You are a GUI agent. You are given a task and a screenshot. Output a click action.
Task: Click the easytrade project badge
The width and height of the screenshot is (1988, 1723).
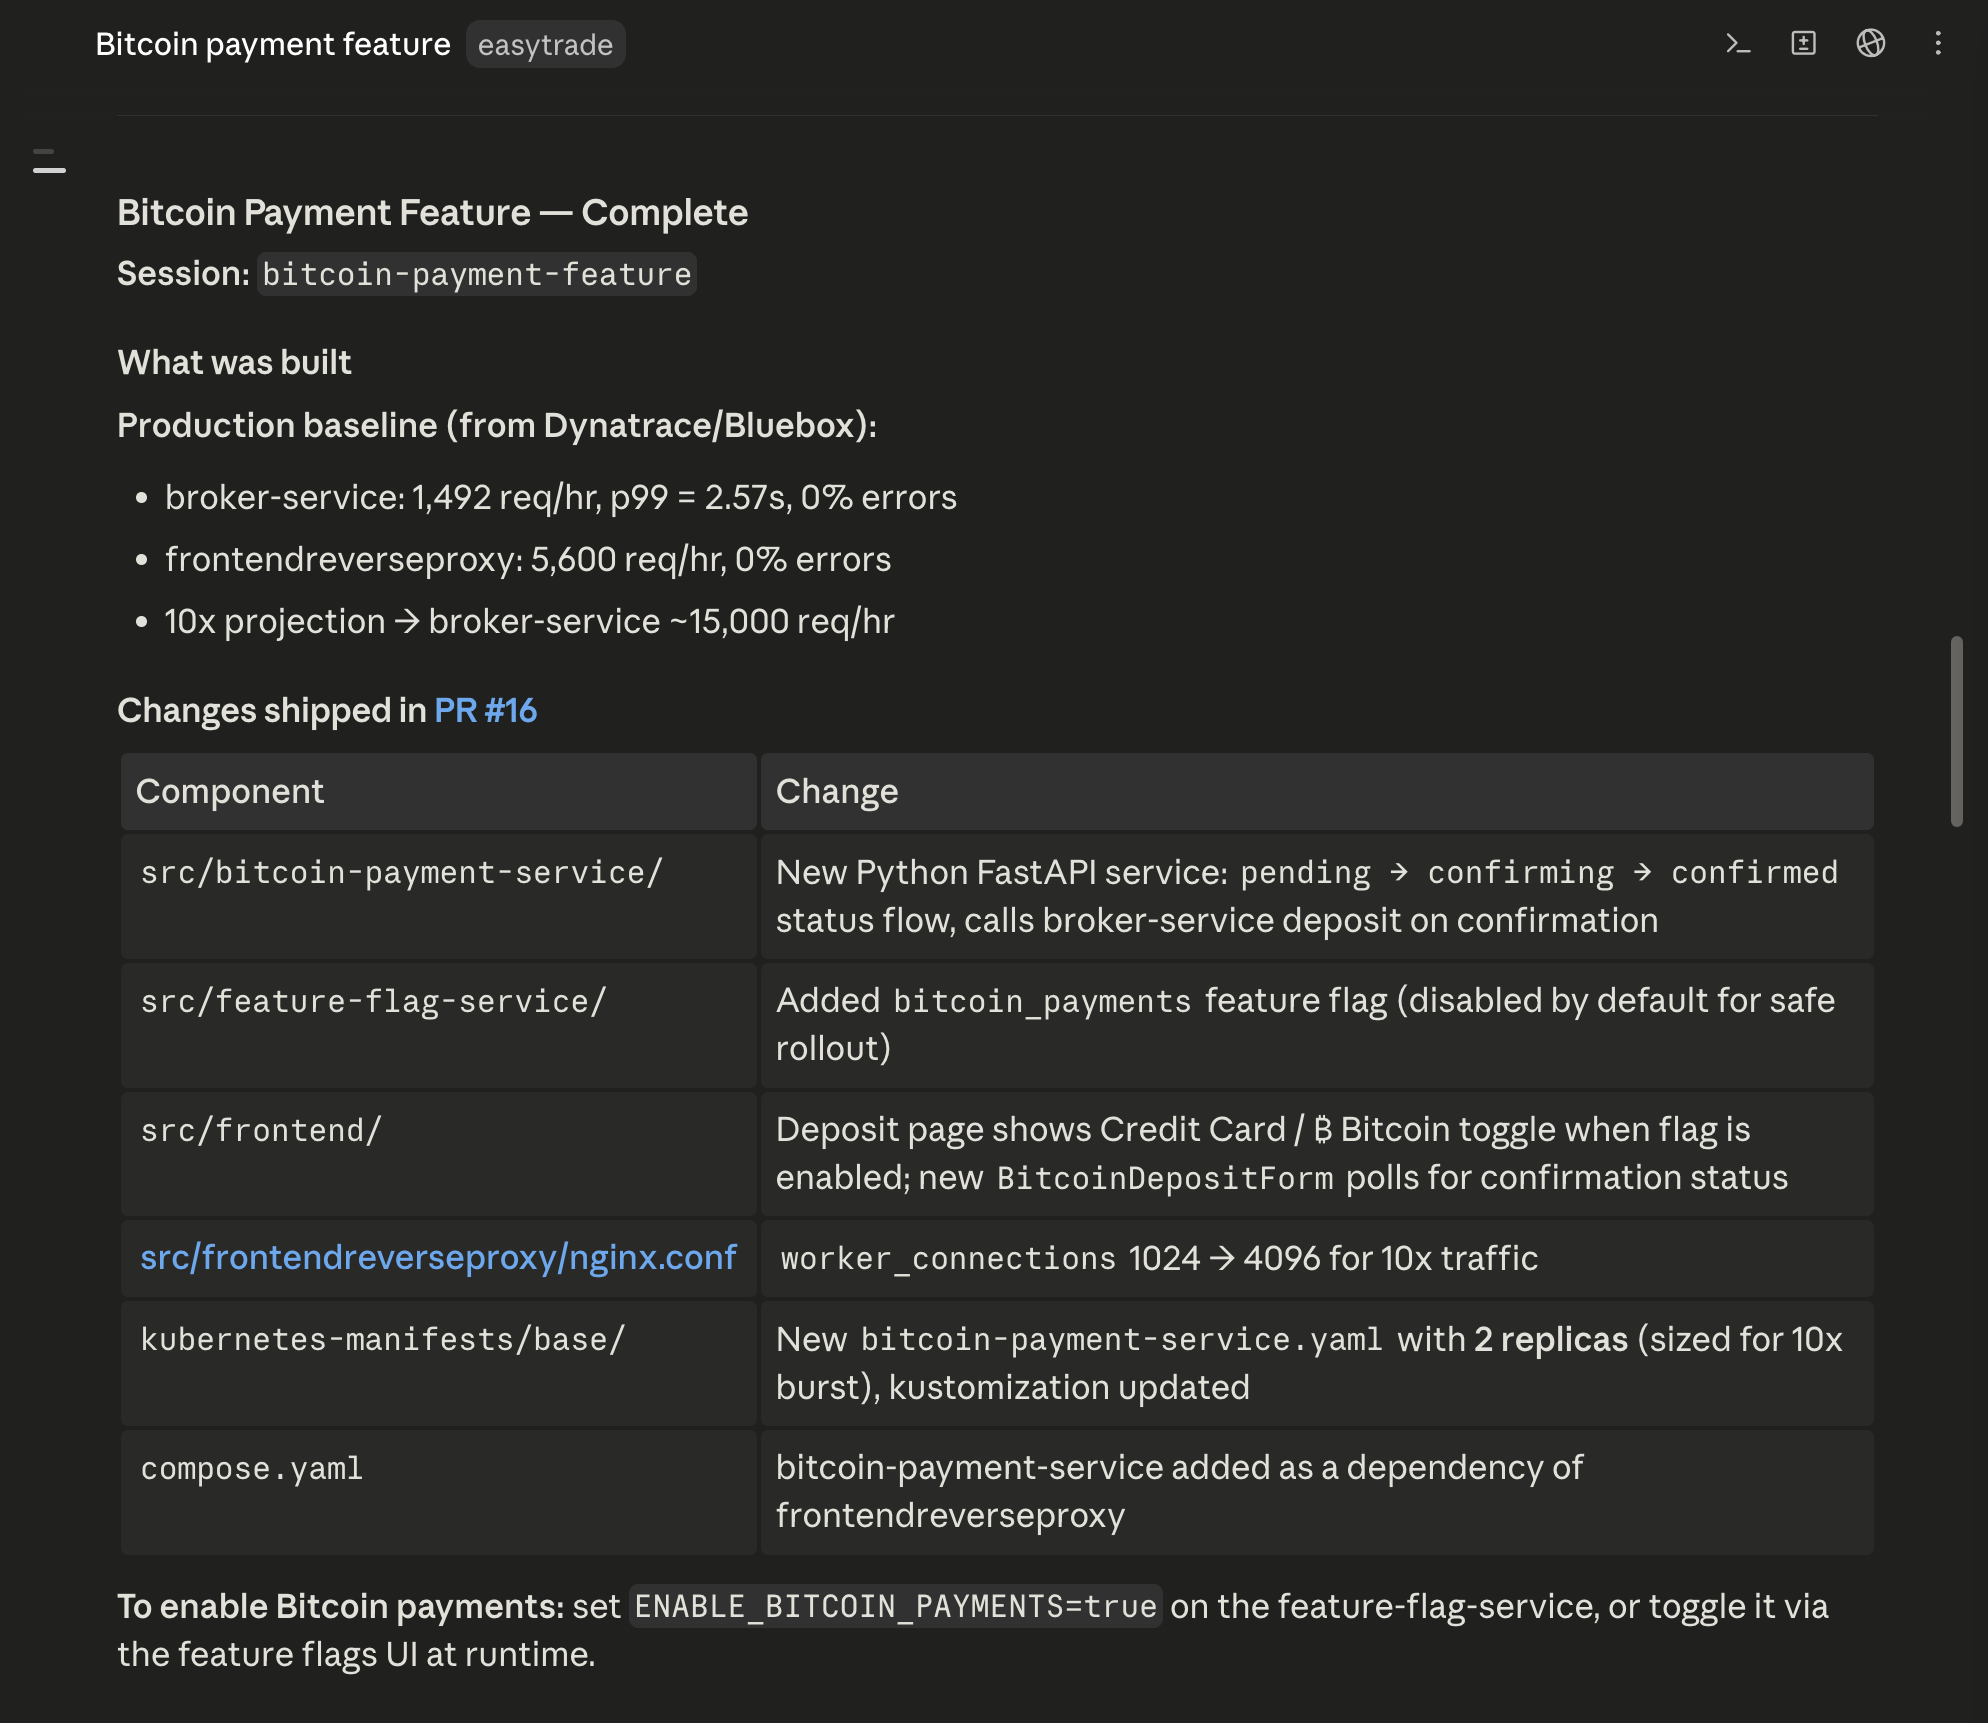click(545, 45)
